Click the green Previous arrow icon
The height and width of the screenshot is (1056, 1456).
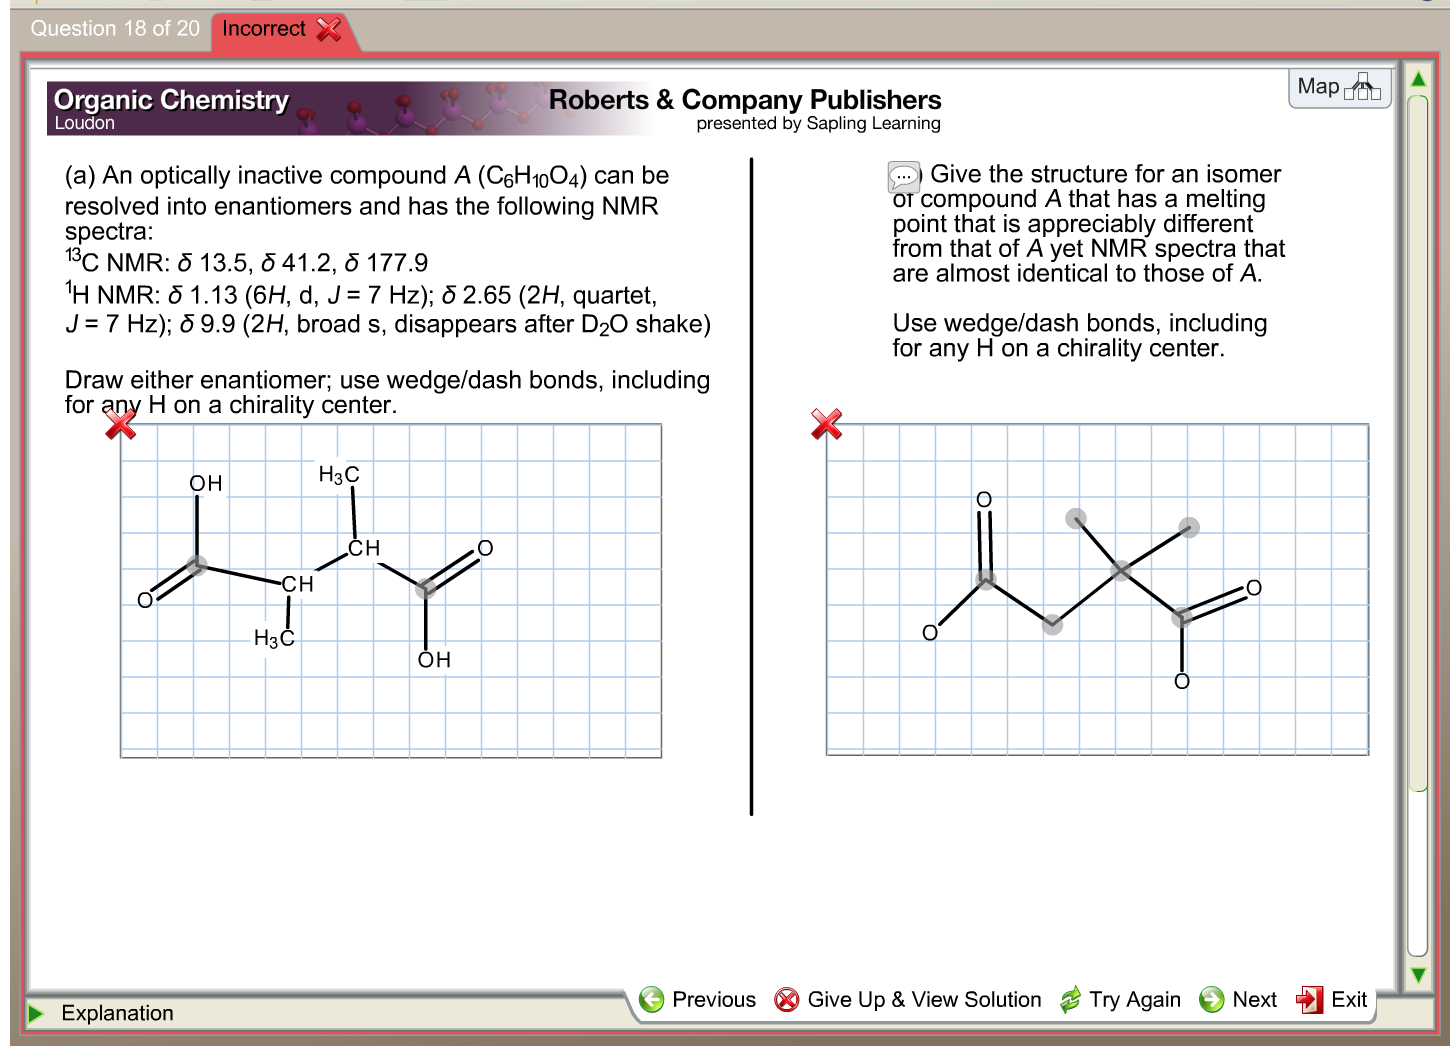pos(652,999)
